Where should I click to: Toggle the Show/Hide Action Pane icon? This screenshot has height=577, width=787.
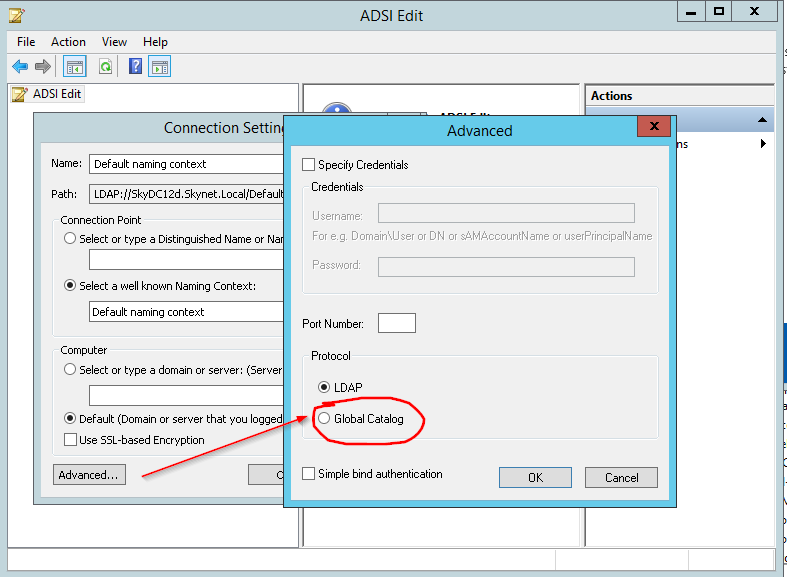click(160, 66)
